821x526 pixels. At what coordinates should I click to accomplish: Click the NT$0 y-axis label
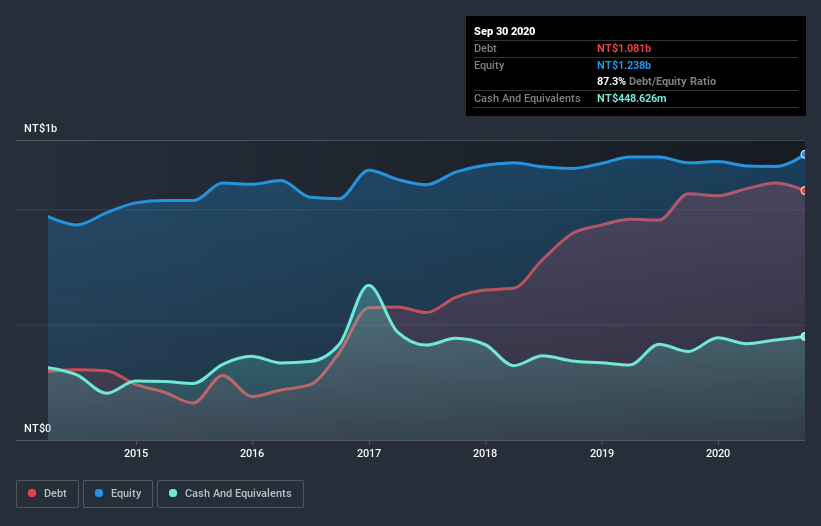pos(37,428)
